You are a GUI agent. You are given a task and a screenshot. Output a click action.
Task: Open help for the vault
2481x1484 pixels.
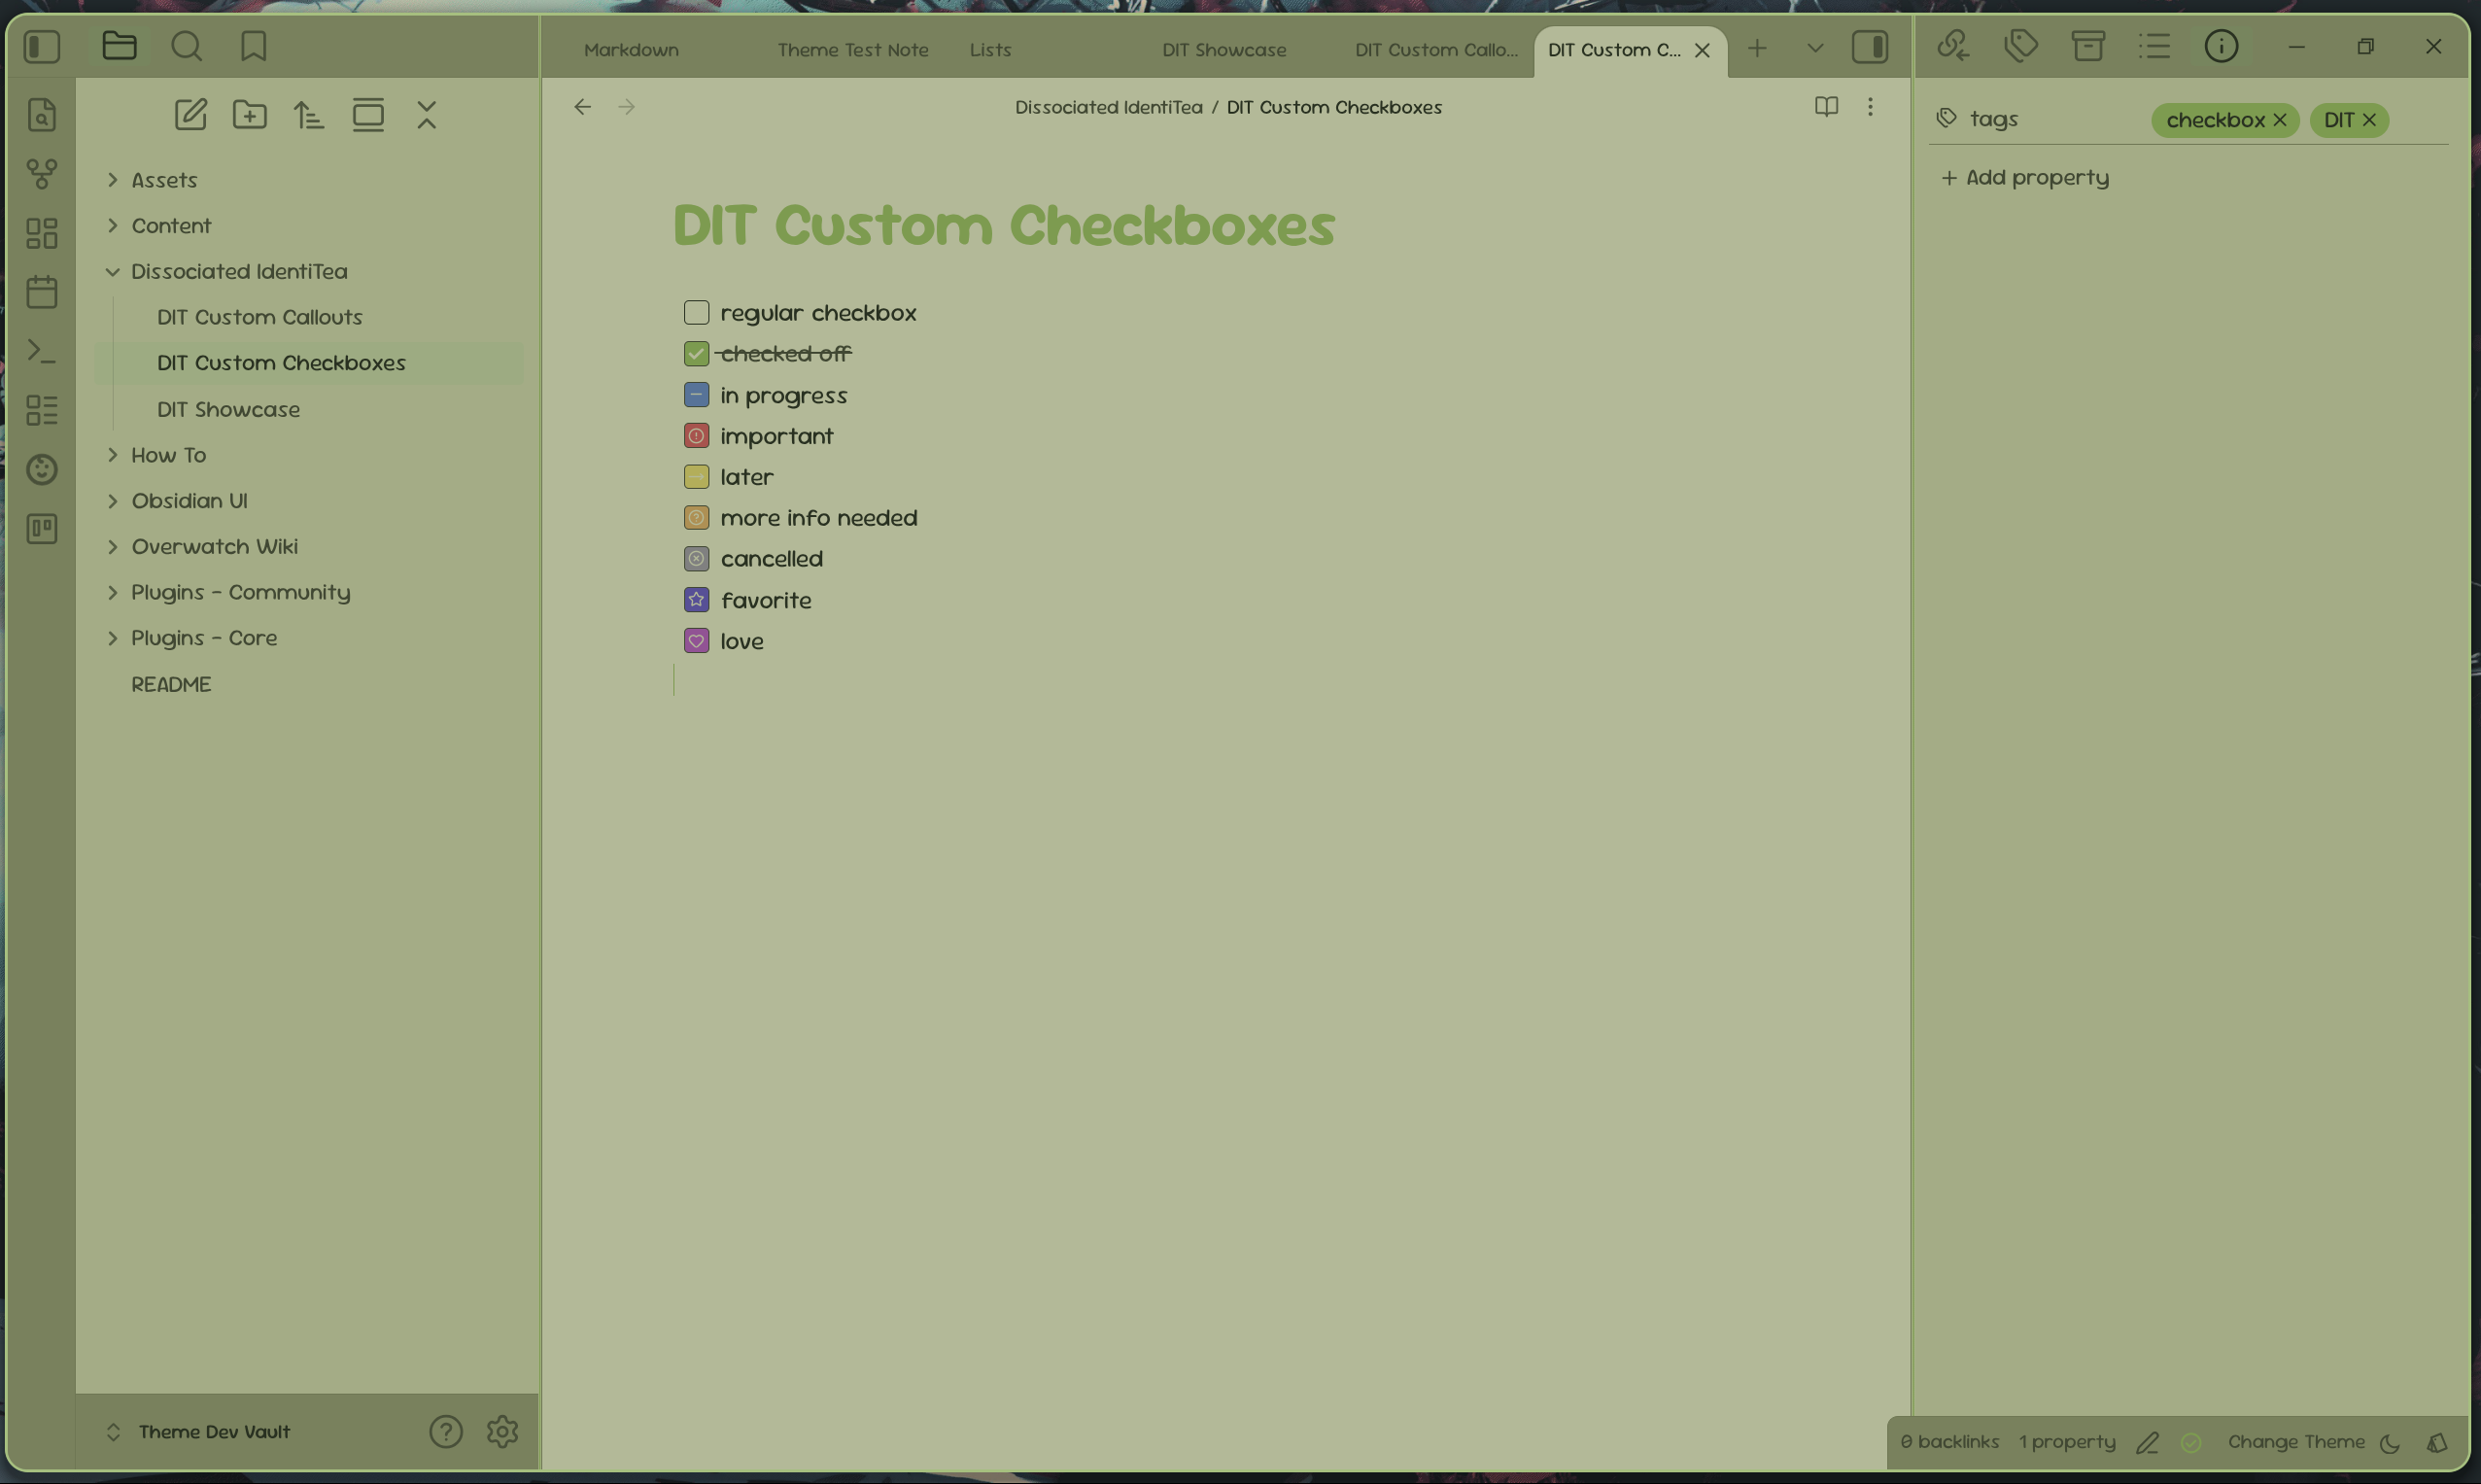tap(446, 1432)
